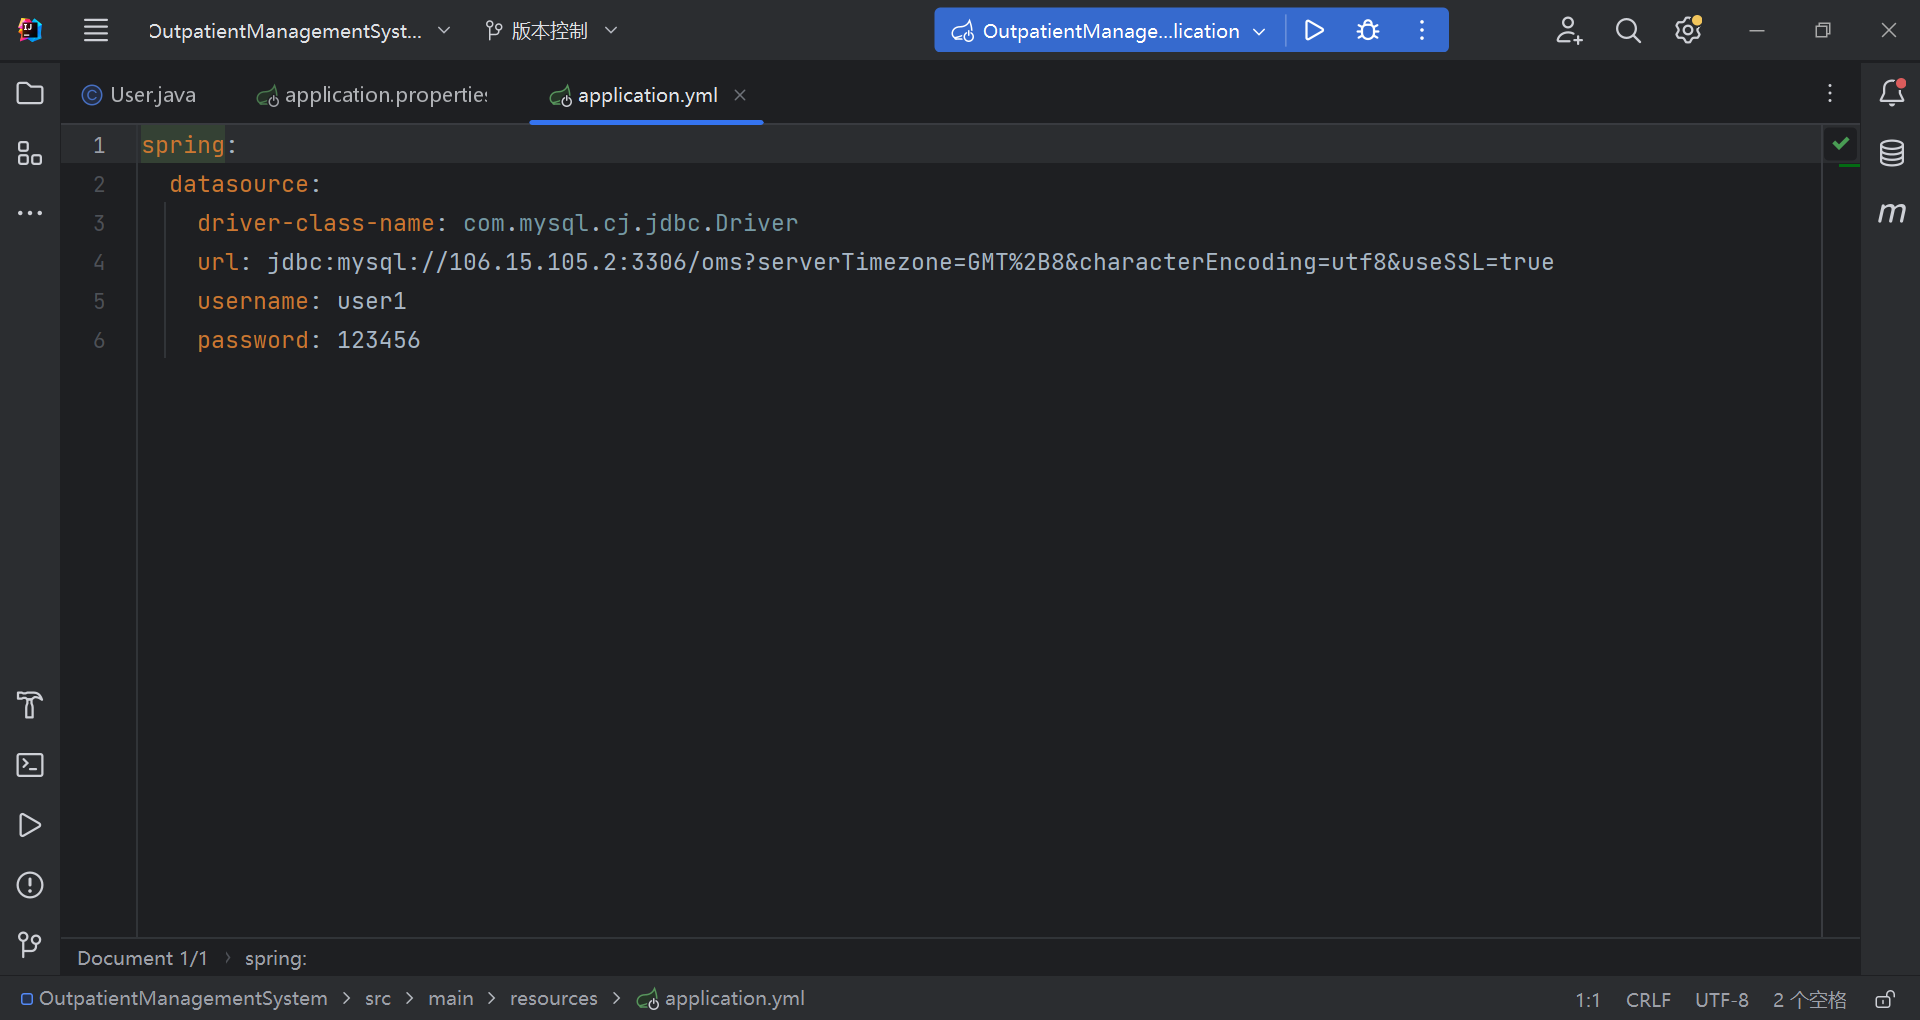Click the password value 123456

(378, 340)
